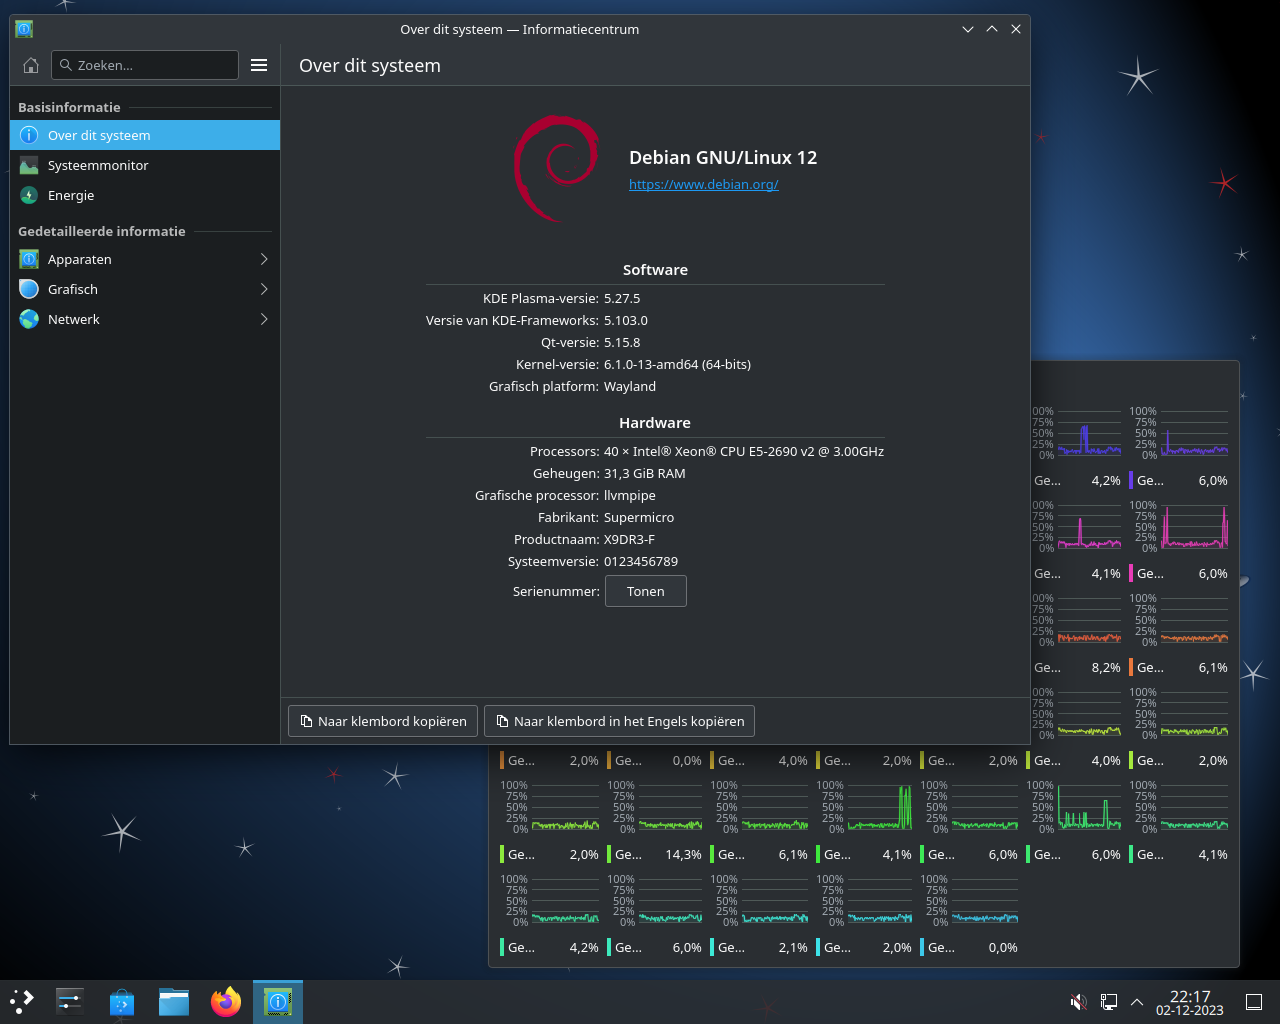Open Energie in sidebar
Screen dimensions: 1280x1024
145,195
